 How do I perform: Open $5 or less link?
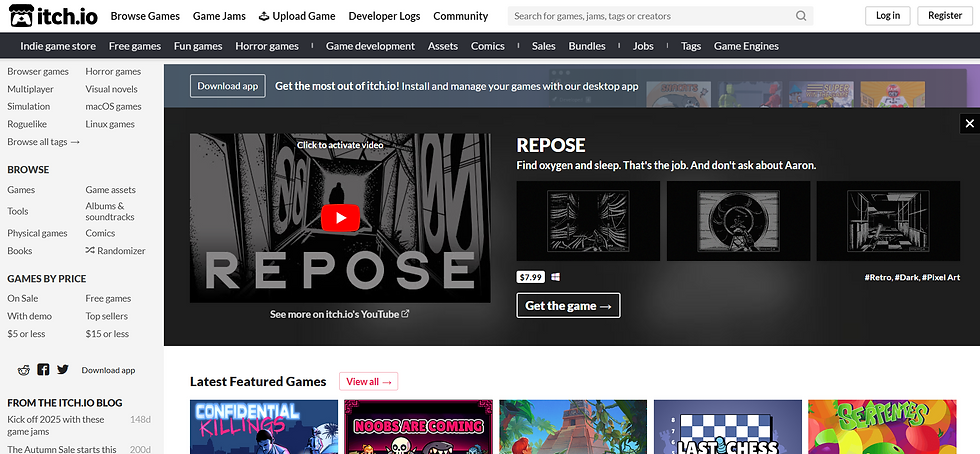[x=26, y=333]
